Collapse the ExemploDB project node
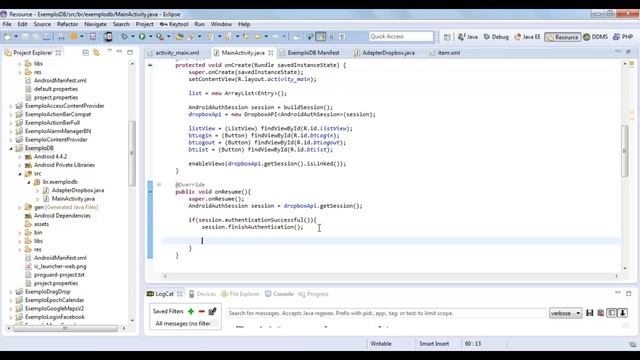The height and width of the screenshot is (360, 640). click(x=11, y=148)
